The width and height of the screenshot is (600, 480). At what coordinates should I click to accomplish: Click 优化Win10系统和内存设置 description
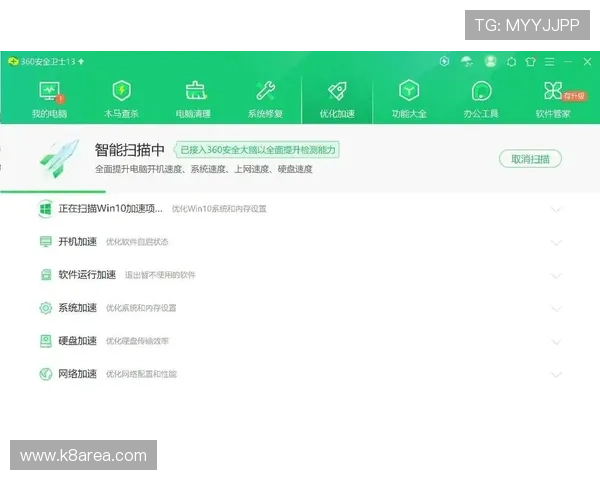pyautogui.click(x=219, y=209)
